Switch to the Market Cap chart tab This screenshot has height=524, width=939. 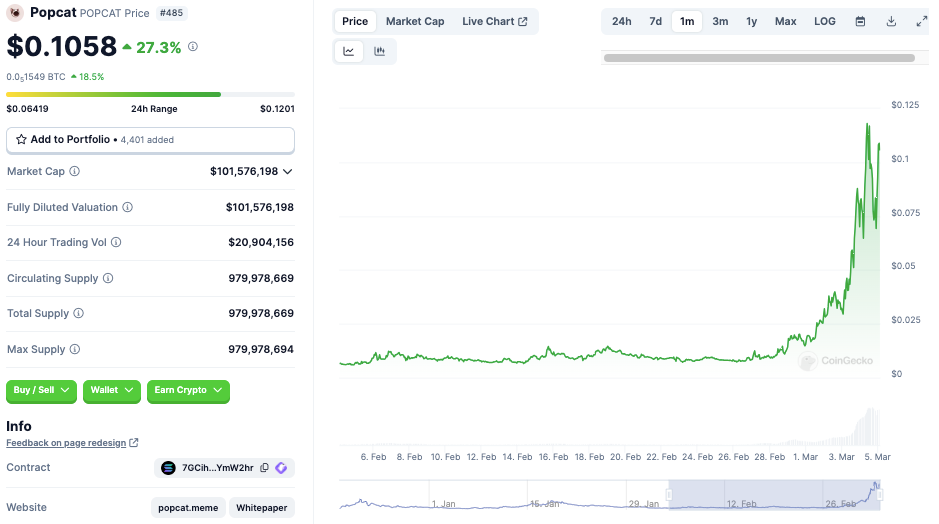point(415,22)
